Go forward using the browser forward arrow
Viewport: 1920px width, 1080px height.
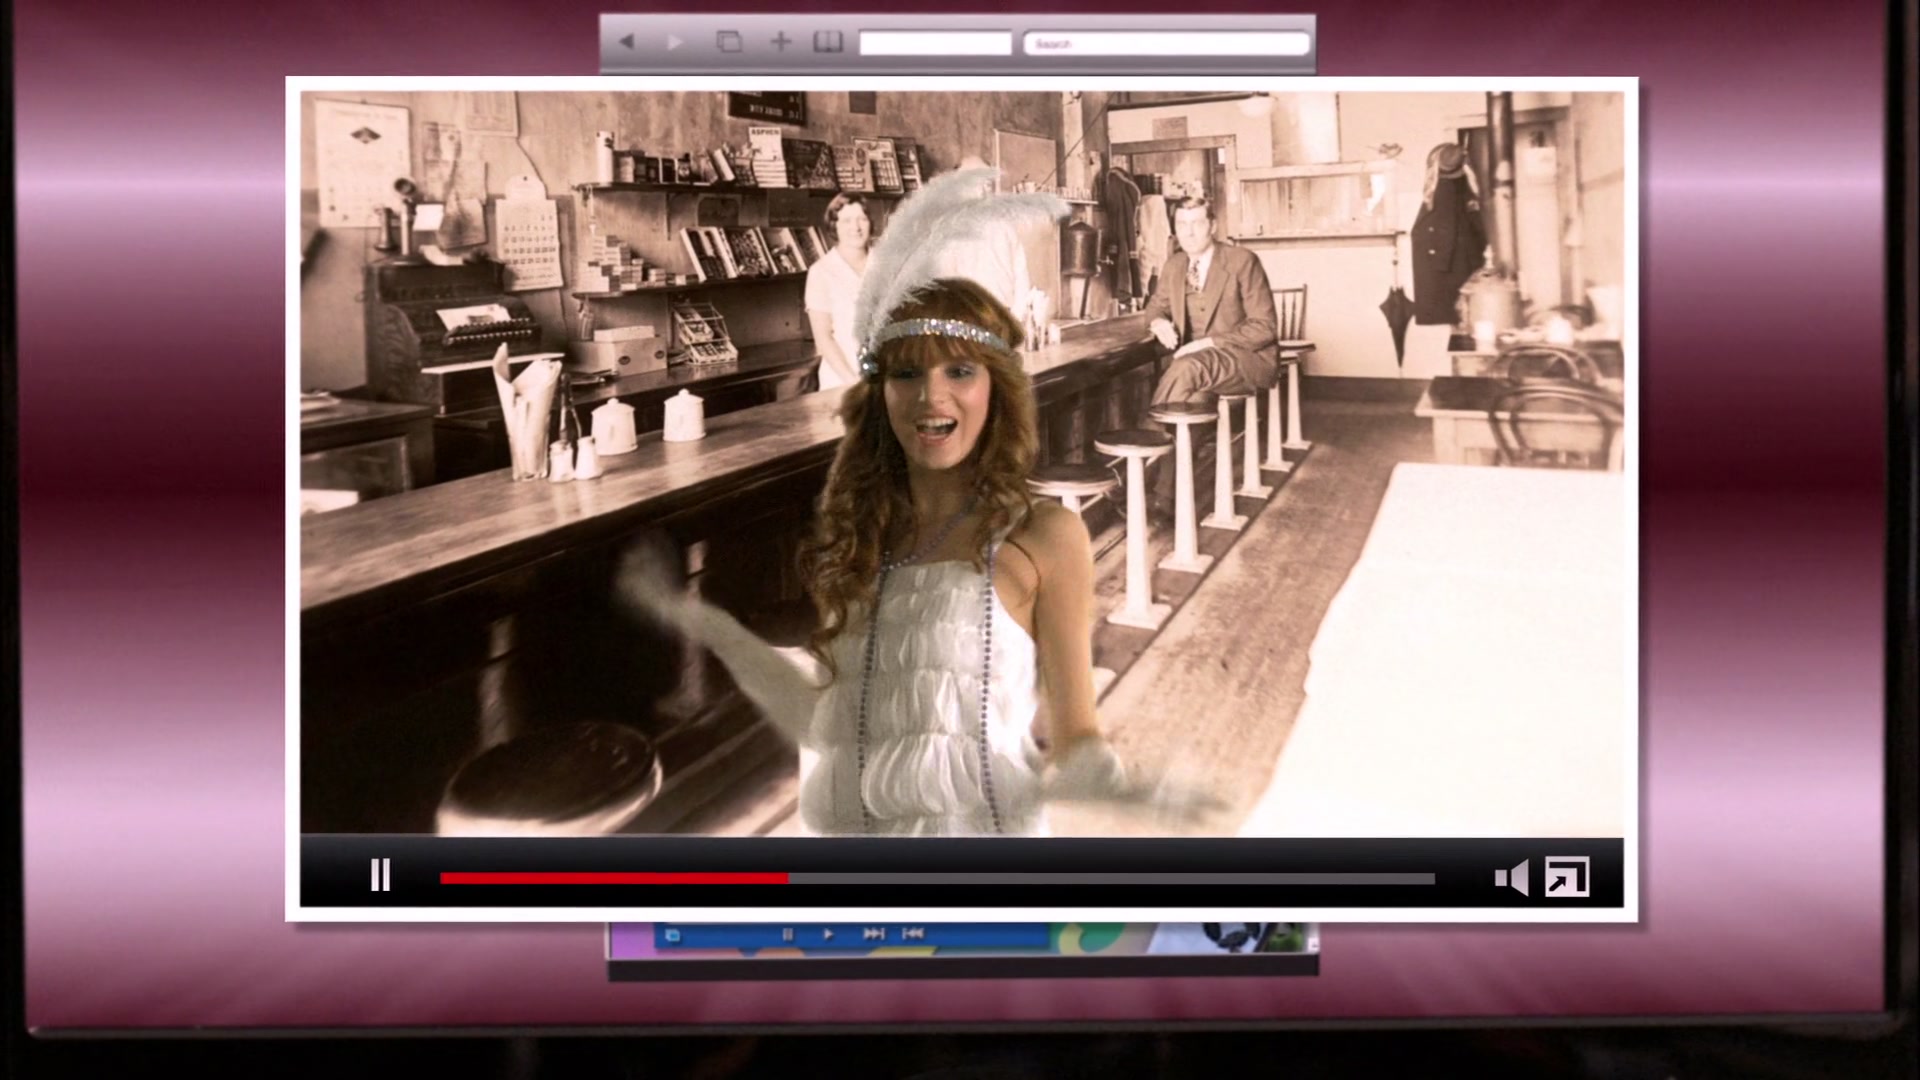click(x=675, y=42)
